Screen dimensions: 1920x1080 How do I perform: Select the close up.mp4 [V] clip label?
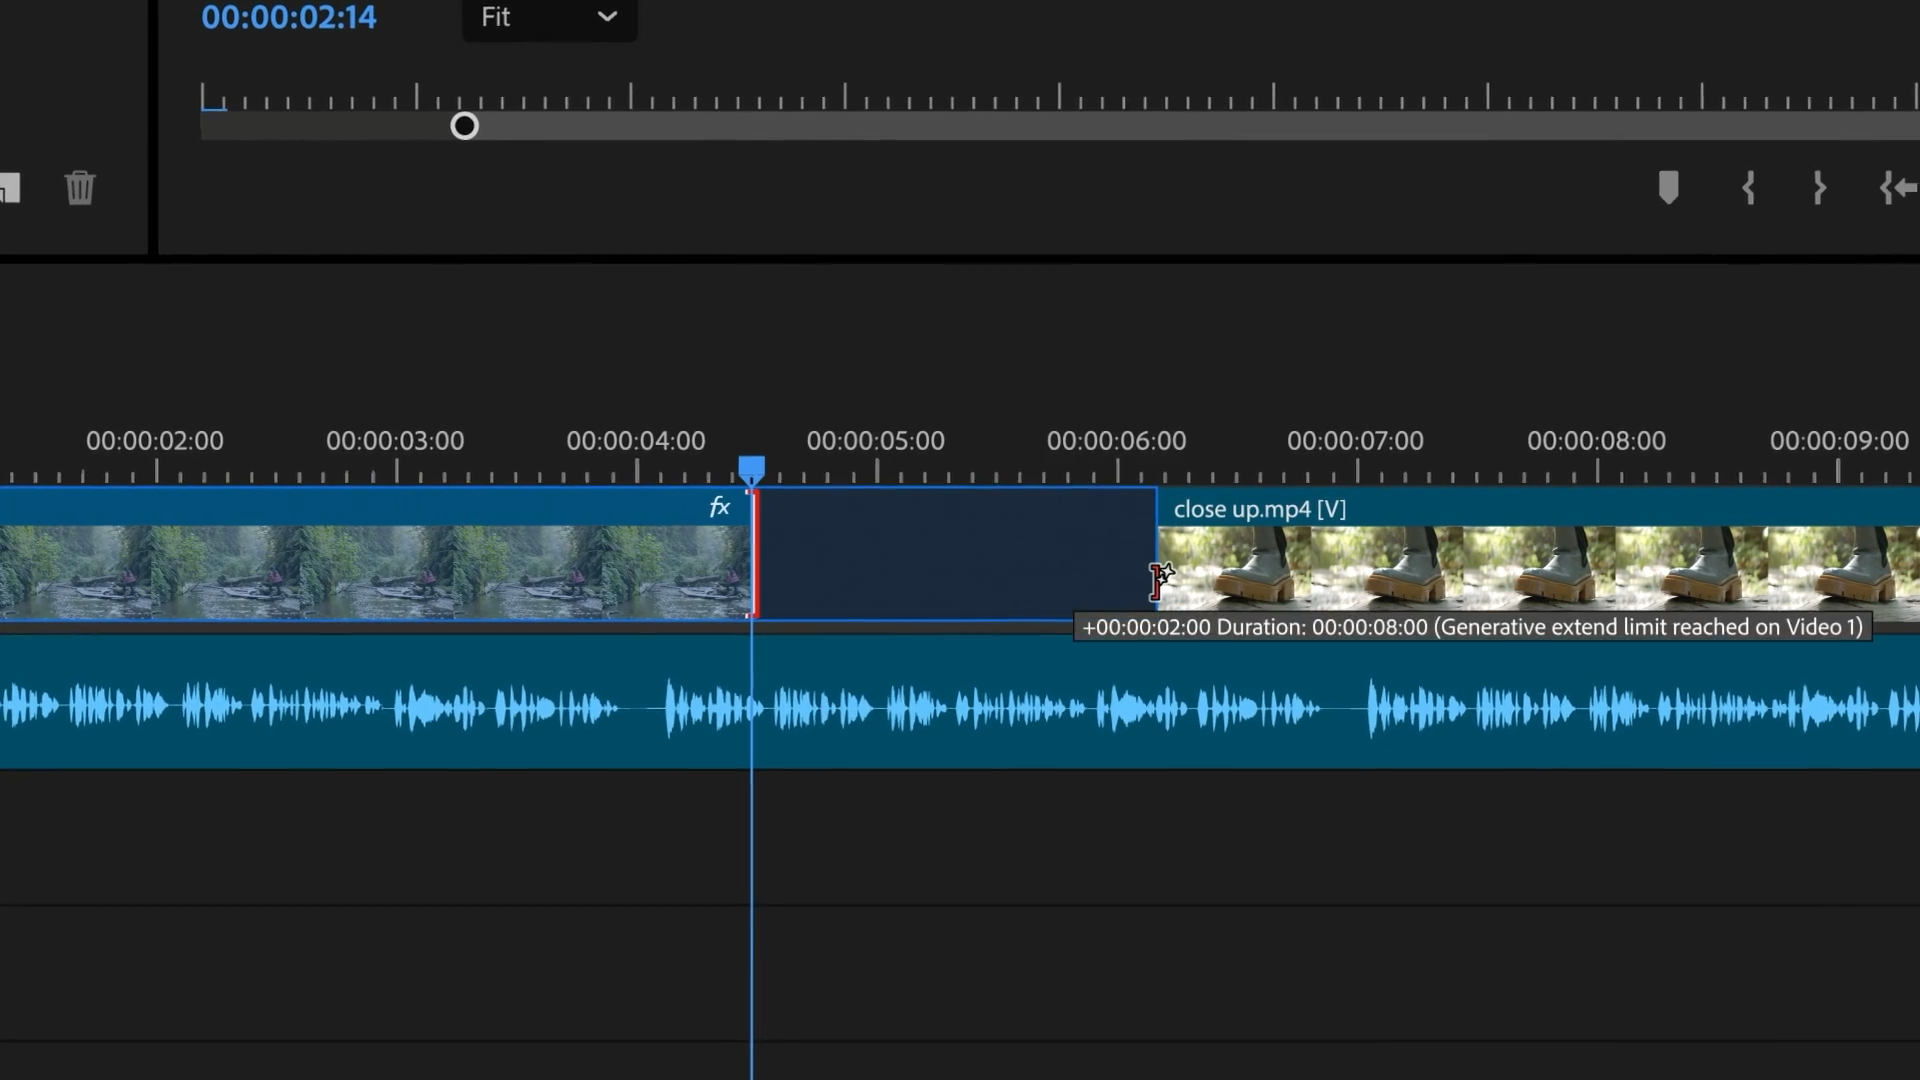pos(1259,509)
